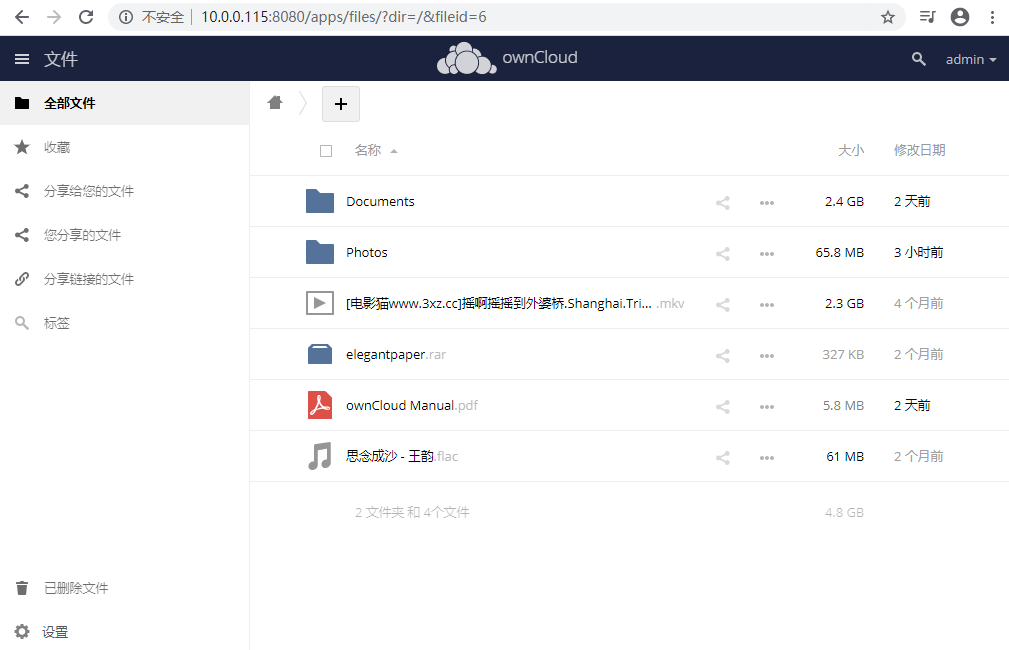Click the flac music note icon
The width and height of the screenshot is (1009, 650).
[320, 456]
